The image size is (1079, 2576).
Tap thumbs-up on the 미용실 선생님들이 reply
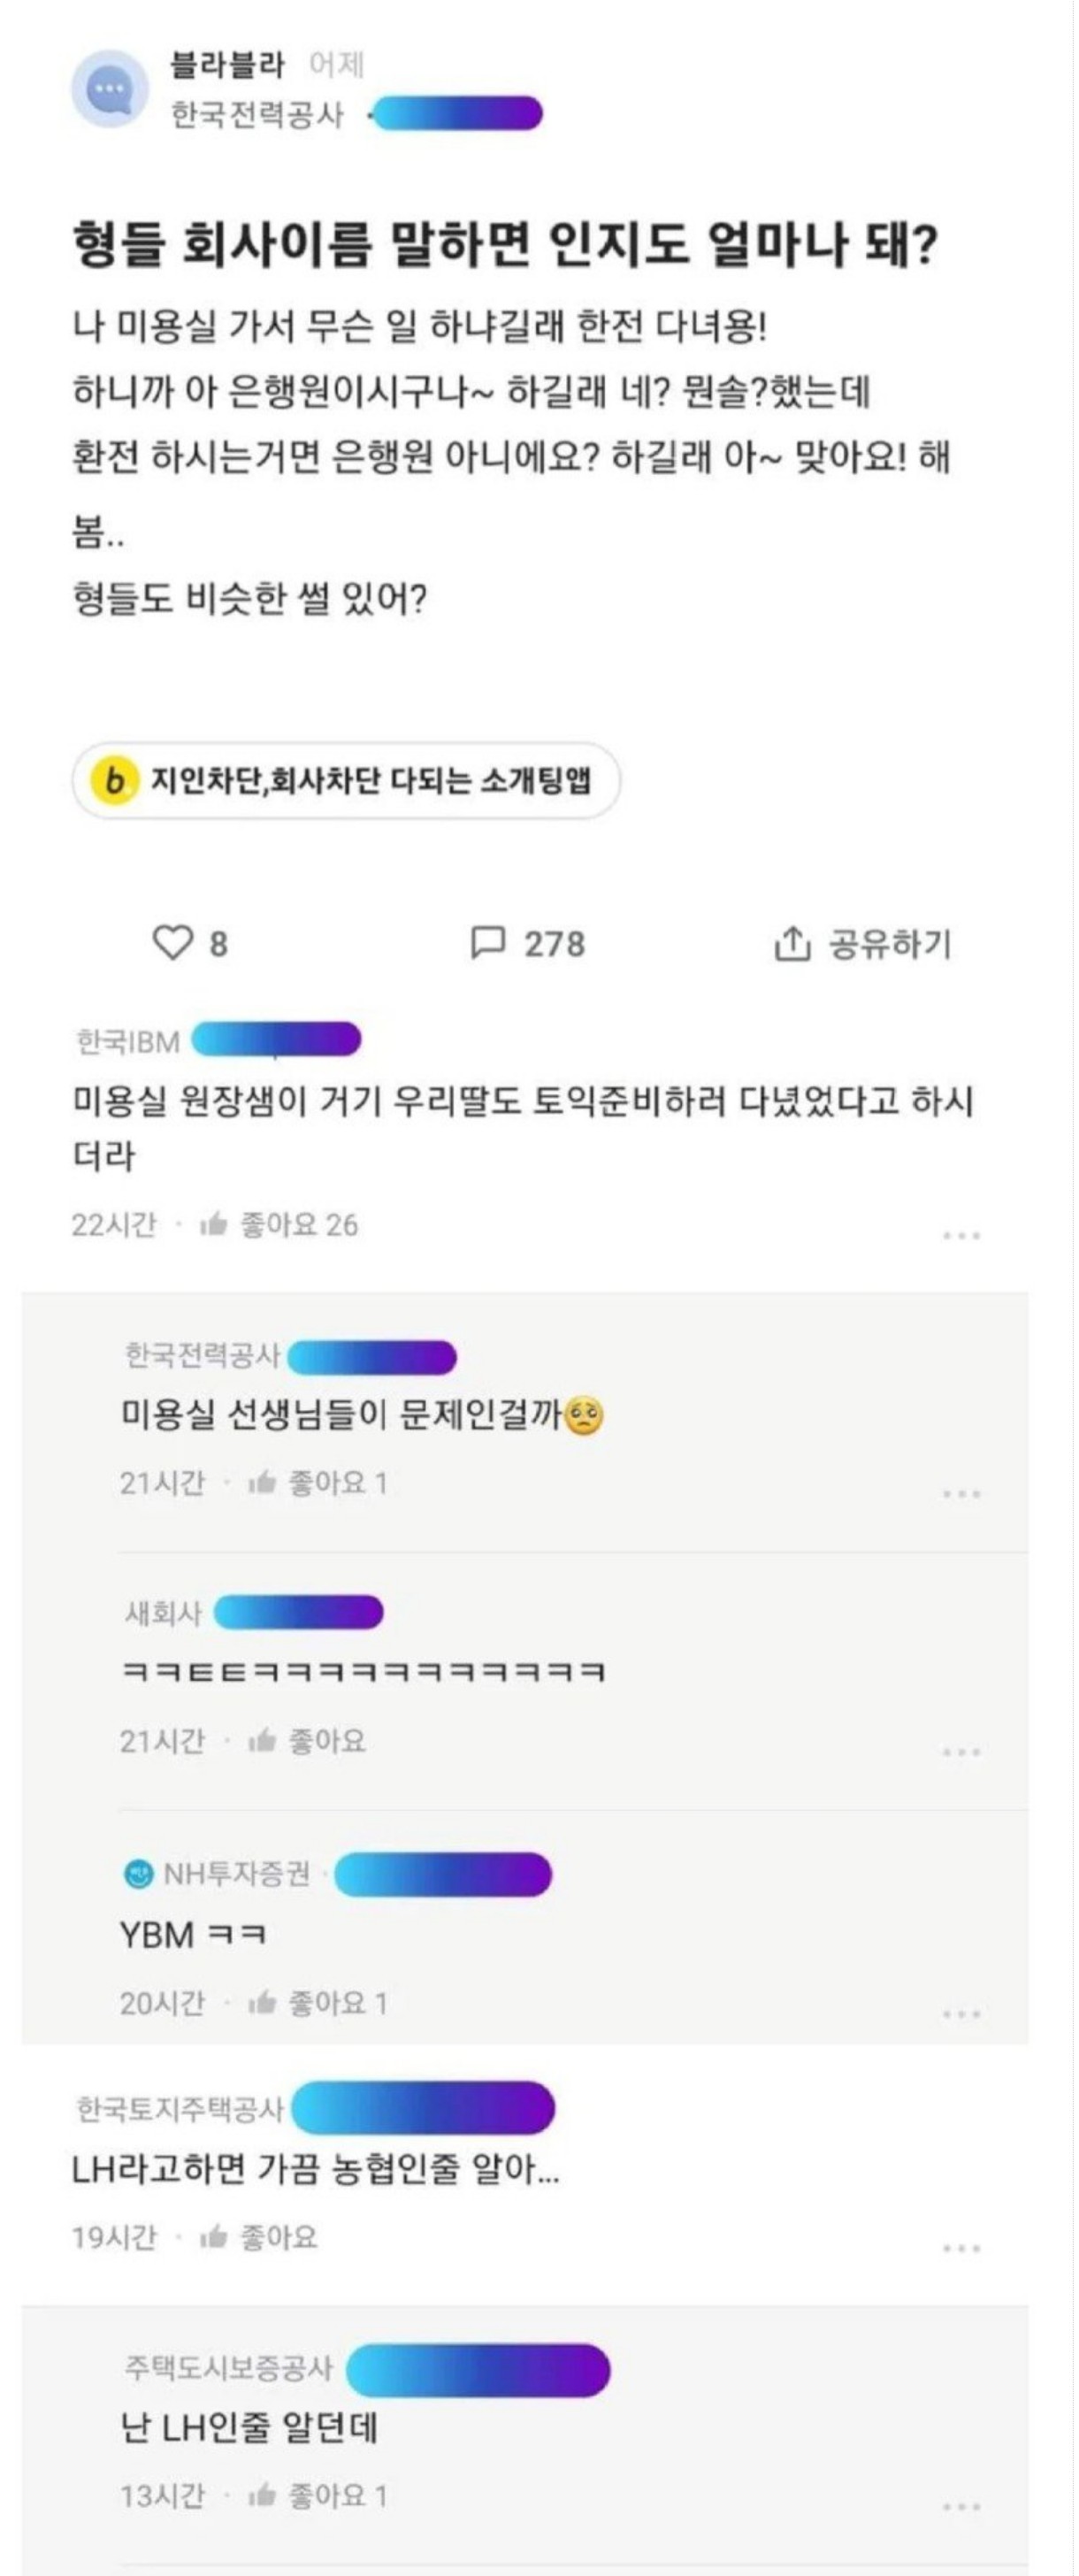(261, 1482)
